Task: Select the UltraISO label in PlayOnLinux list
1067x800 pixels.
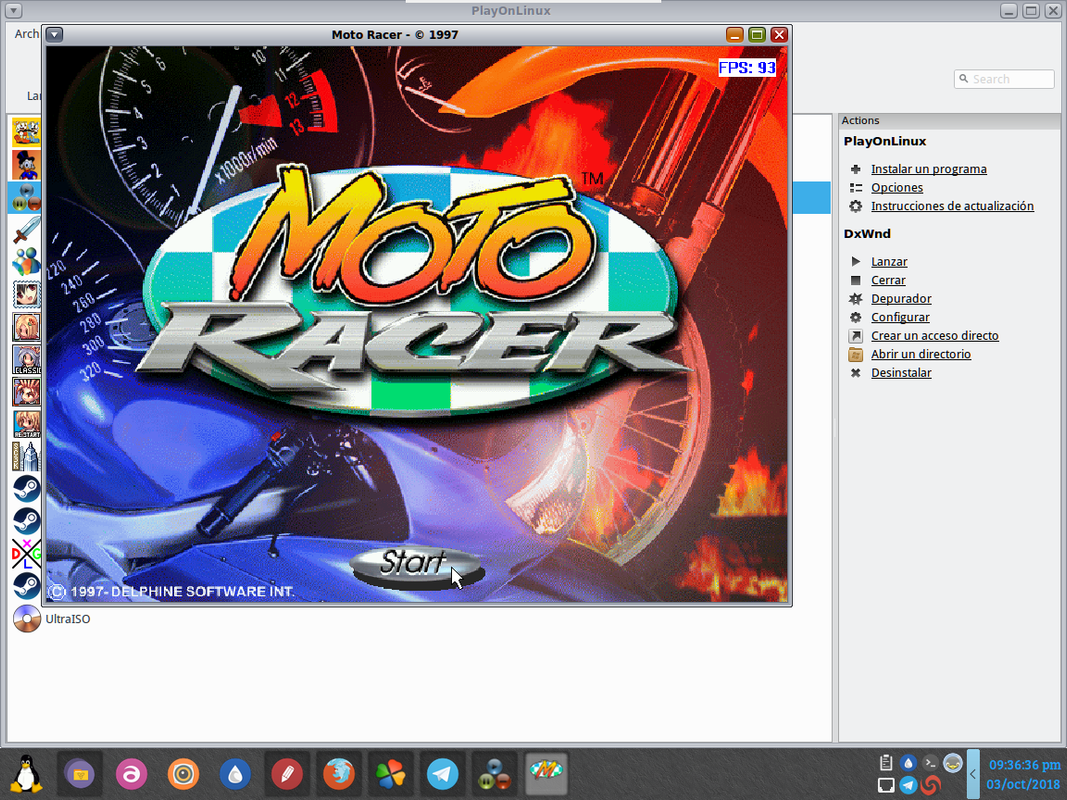Action: pos(67,619)
